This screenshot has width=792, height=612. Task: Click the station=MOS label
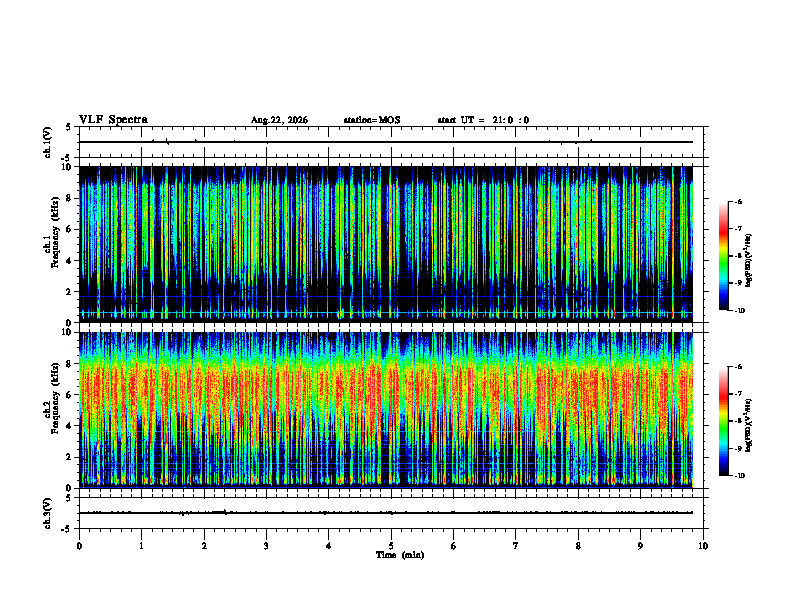[372, 120]
